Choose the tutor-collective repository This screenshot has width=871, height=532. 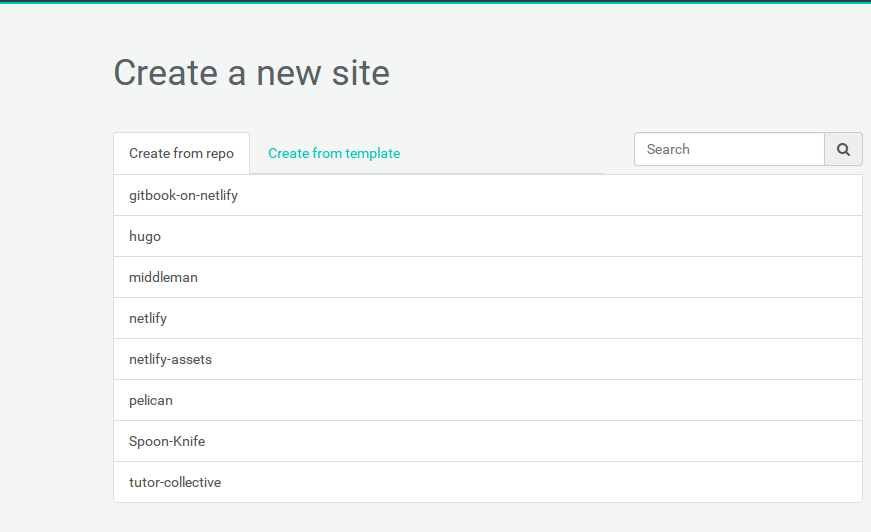488,483
